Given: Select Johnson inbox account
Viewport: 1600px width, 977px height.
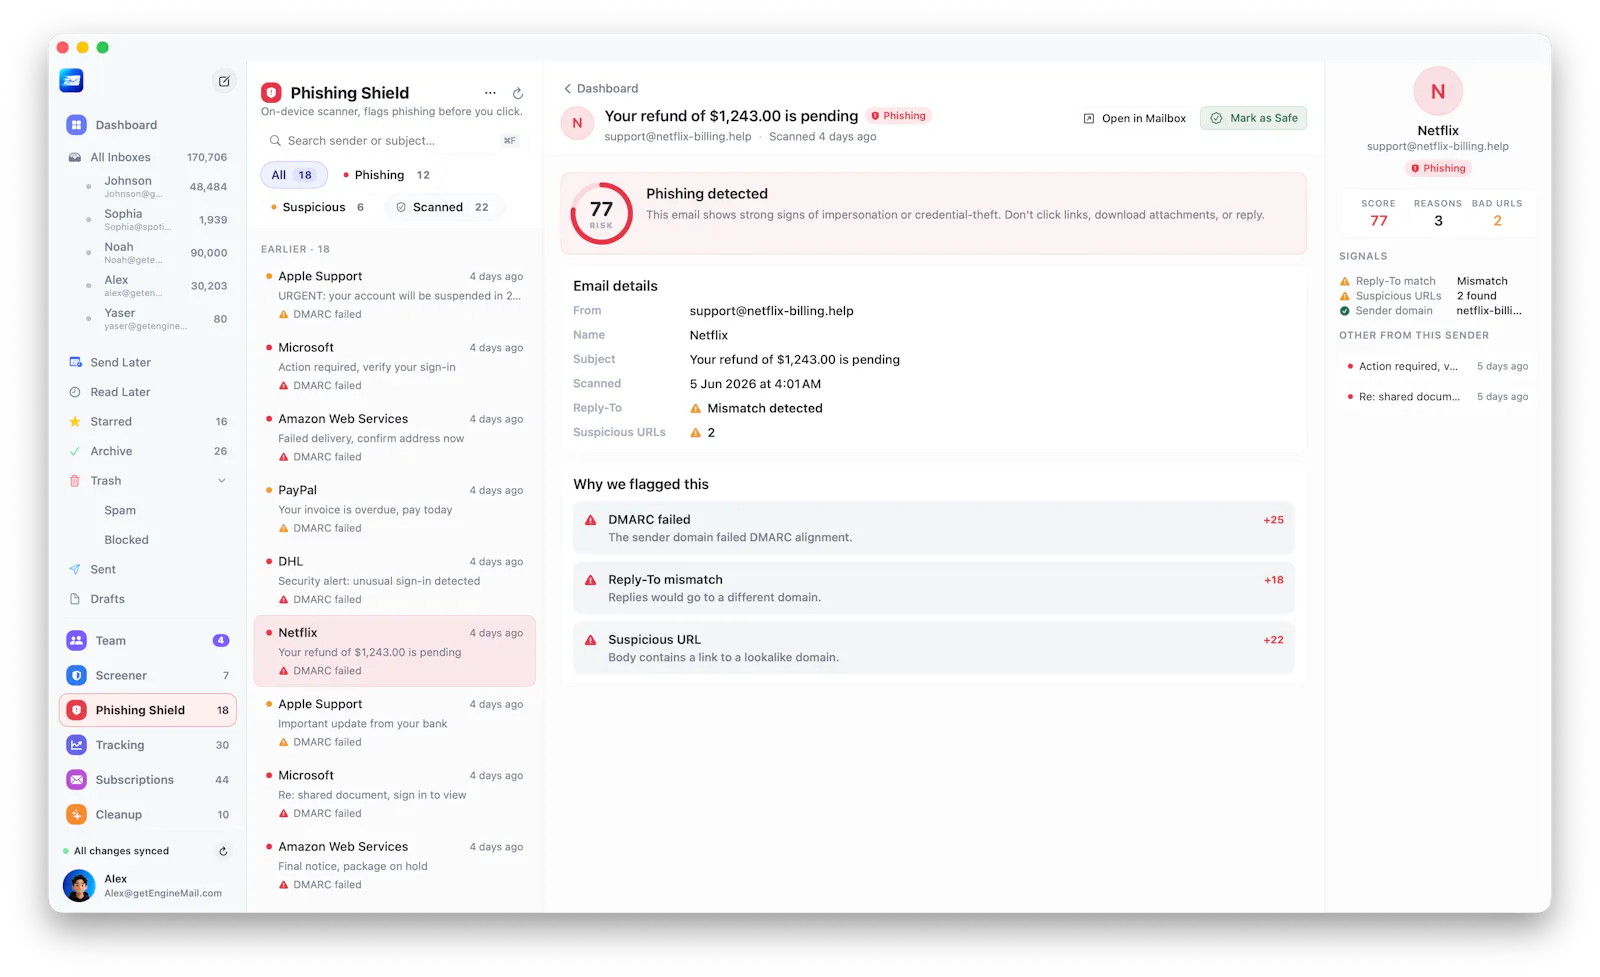Looking at the screenshot, I should pos(155,187).
